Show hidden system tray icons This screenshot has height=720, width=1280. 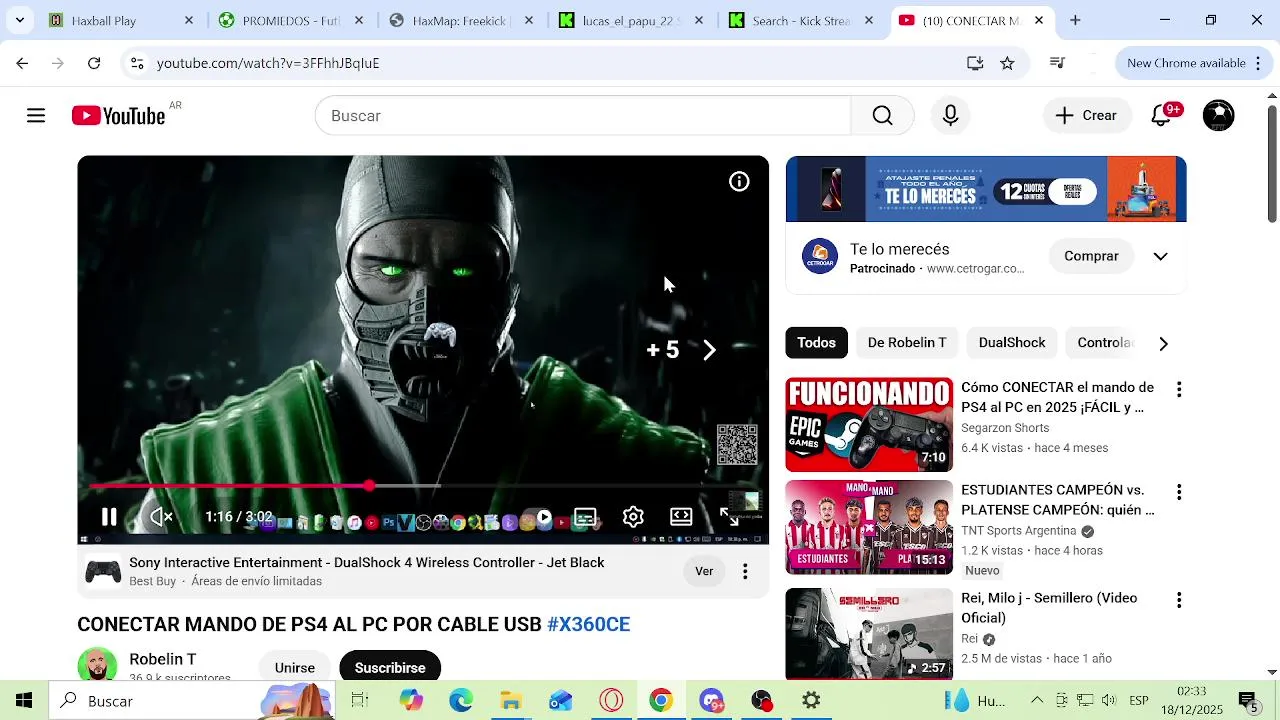click(x=1037, y=701)
